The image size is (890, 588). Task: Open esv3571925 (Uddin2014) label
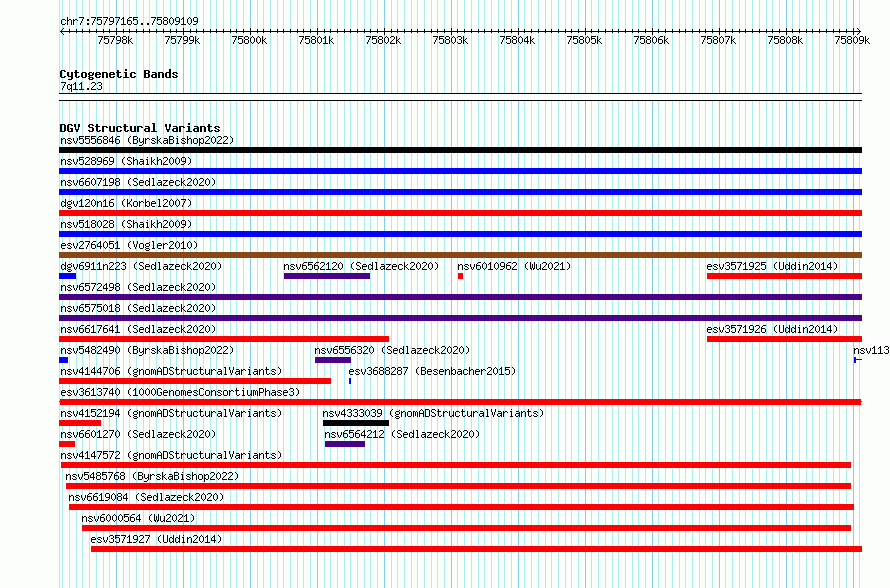point(772,266)
